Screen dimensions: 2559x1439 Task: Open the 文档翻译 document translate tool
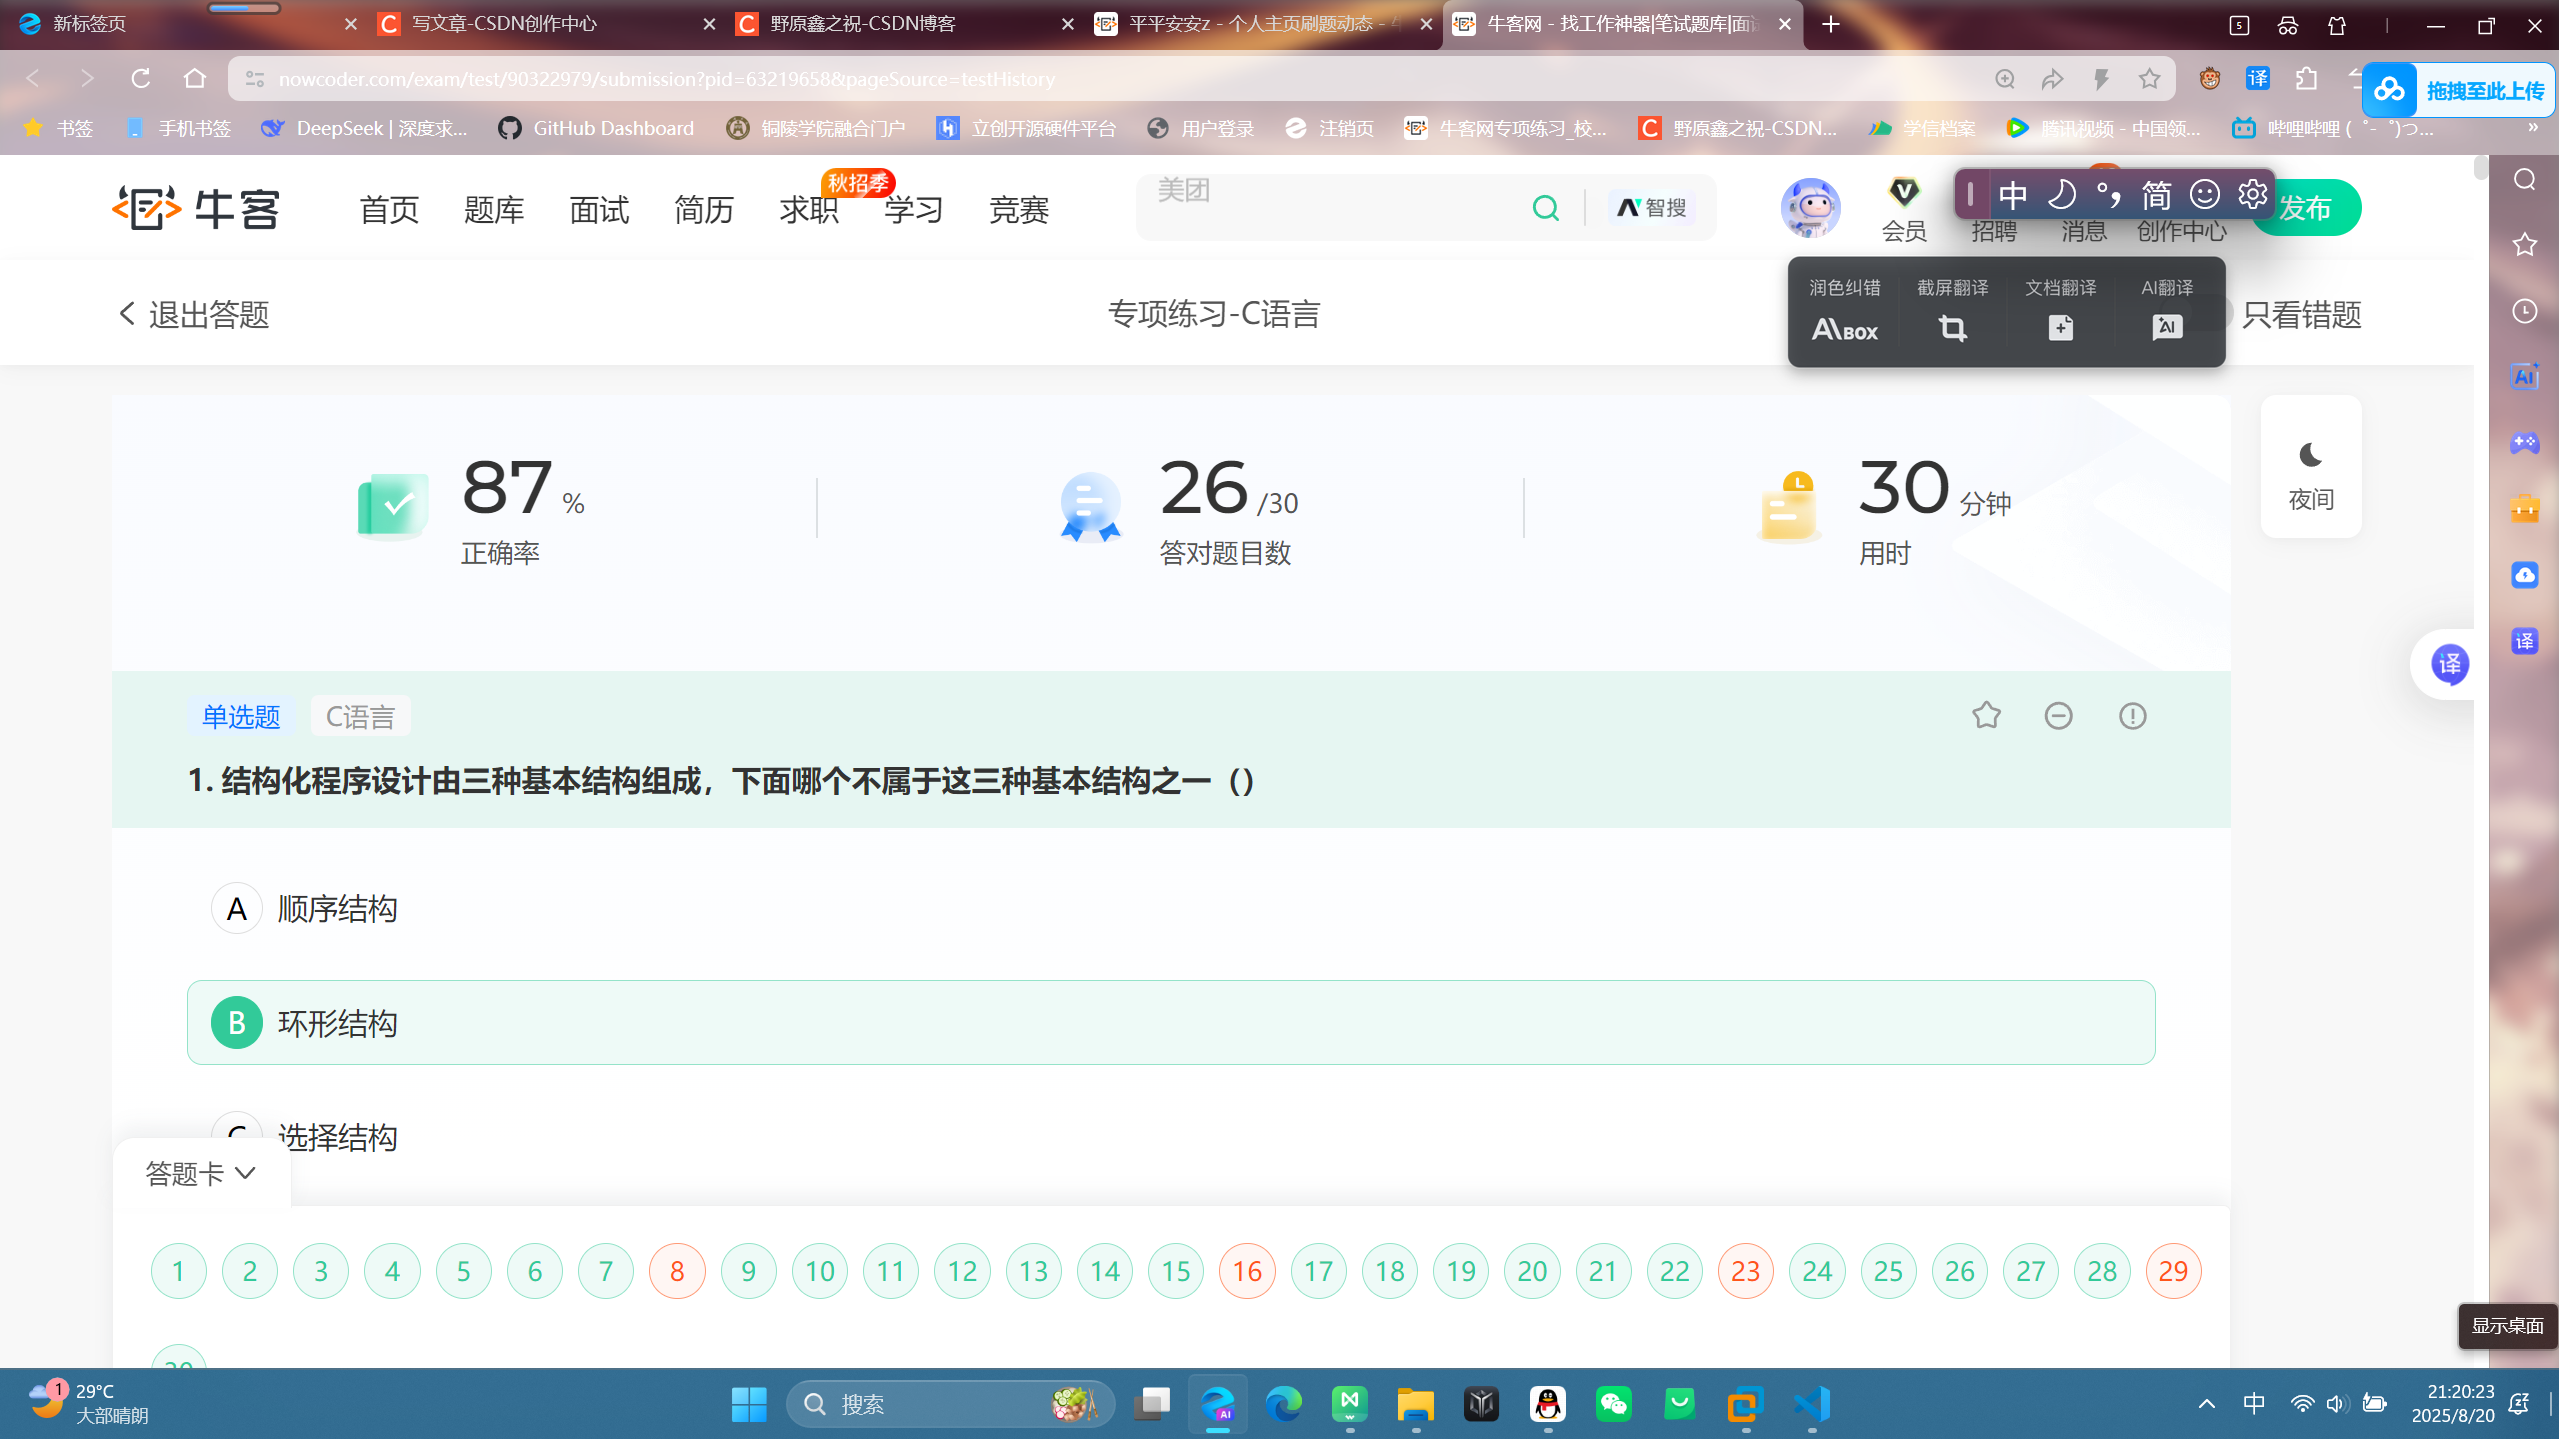[x=2060, y=312]
